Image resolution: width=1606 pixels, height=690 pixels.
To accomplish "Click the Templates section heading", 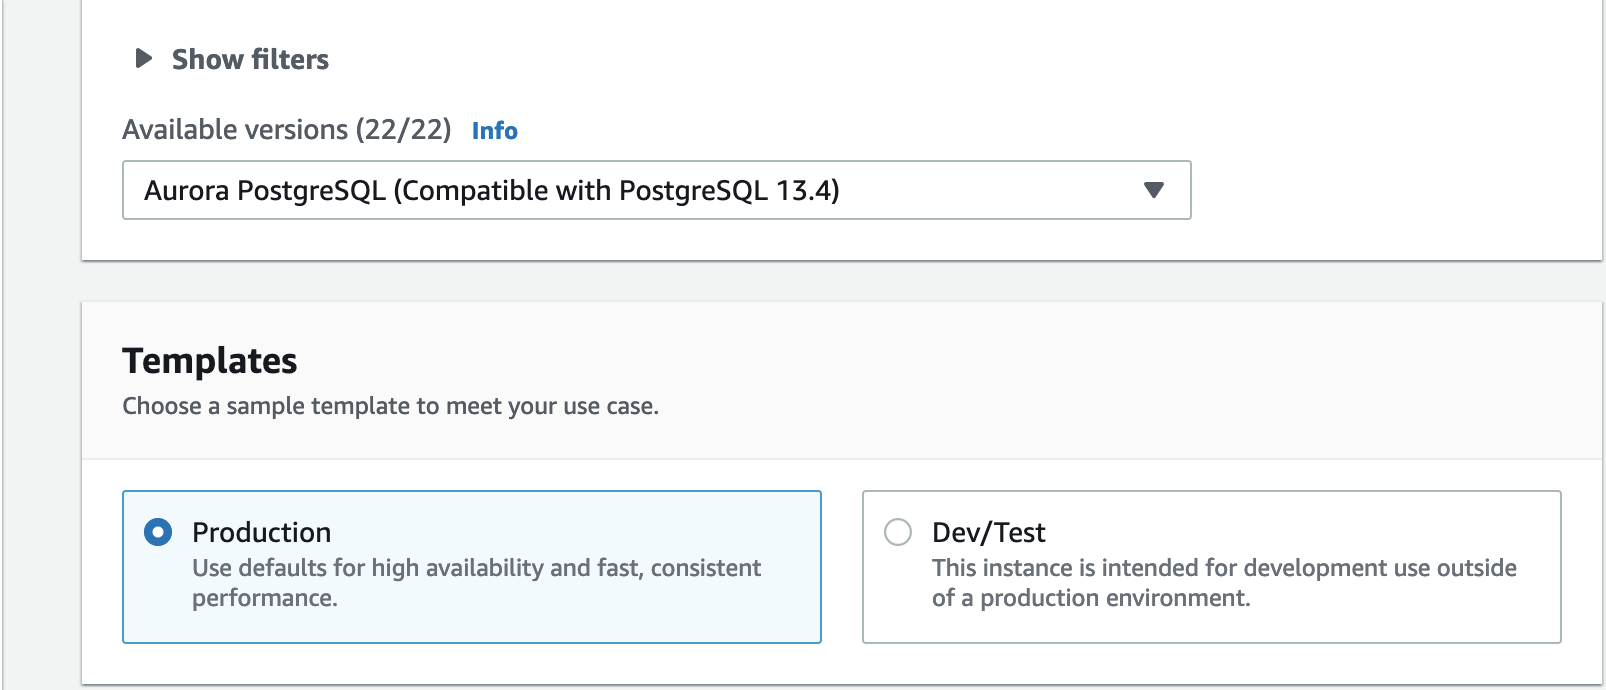I will [x=210, y=361].
